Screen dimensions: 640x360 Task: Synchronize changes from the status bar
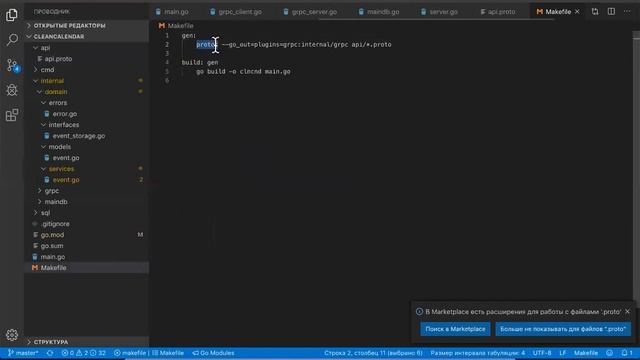click(x=50, y=353)
